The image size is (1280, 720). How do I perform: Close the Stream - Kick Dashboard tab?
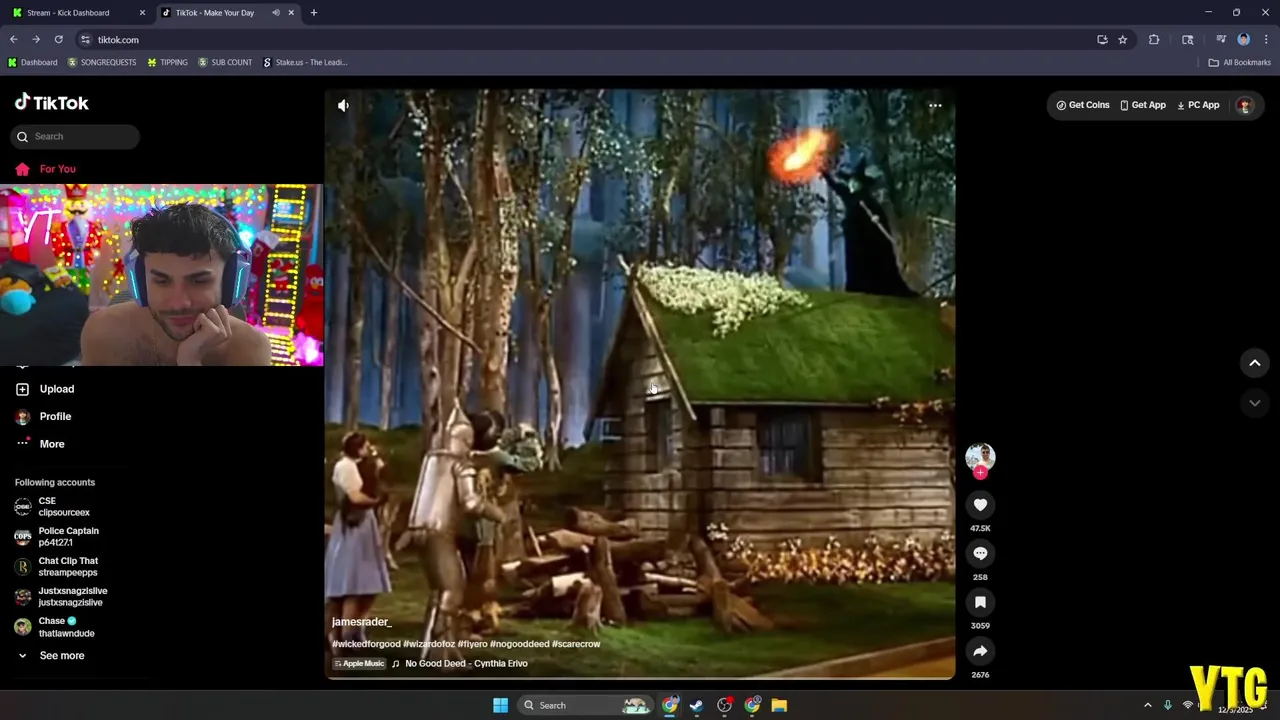(x=142, y=13)
